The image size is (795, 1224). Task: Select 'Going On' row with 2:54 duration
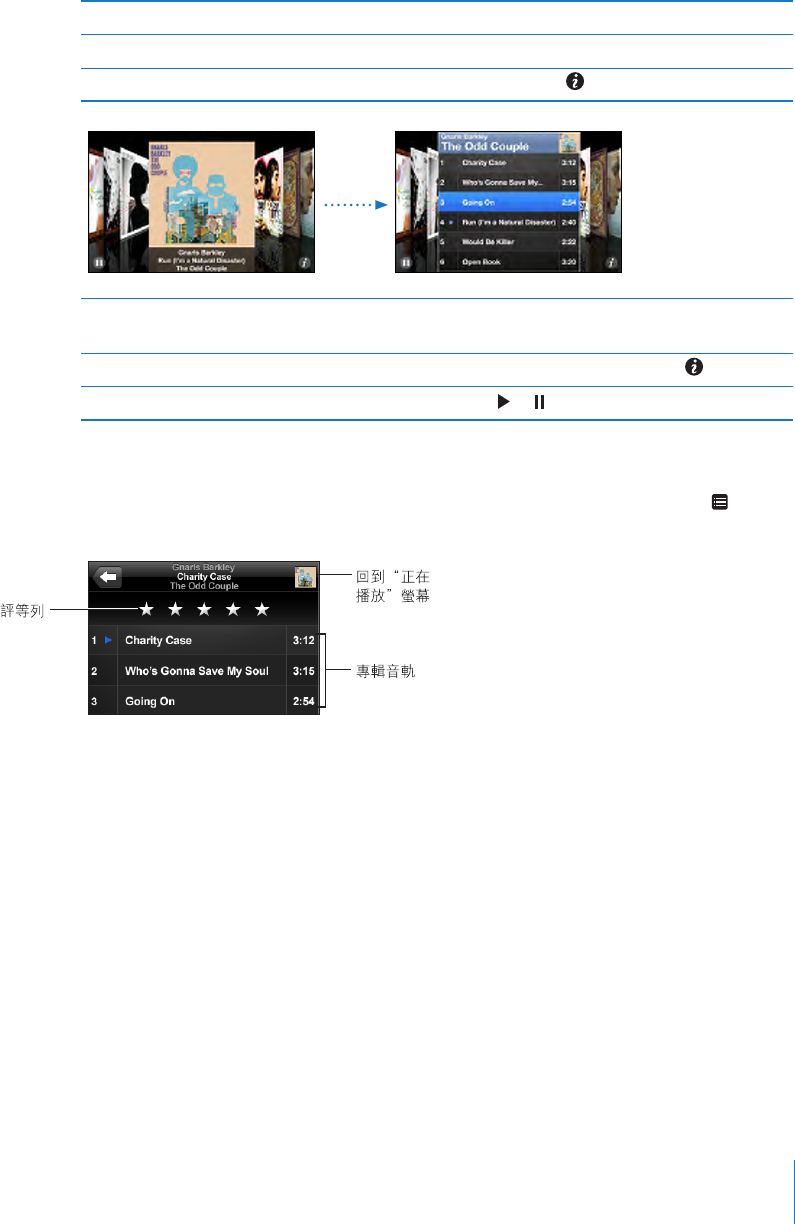point(203,702)
